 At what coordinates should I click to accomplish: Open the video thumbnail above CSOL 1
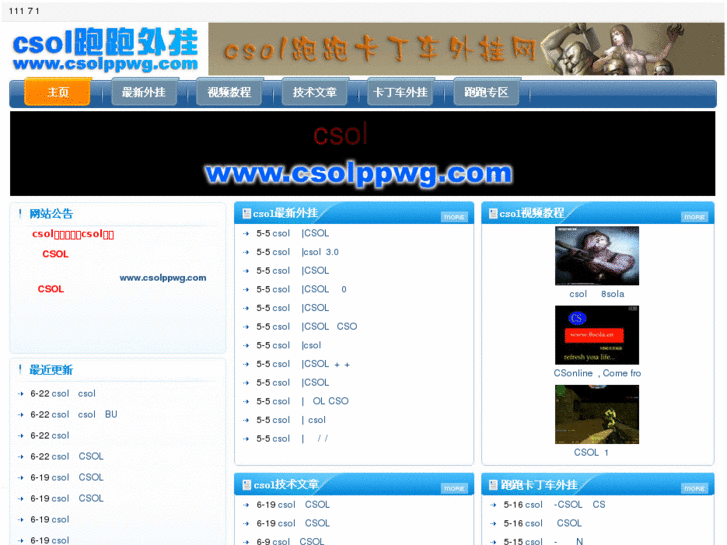click(597, 414)
